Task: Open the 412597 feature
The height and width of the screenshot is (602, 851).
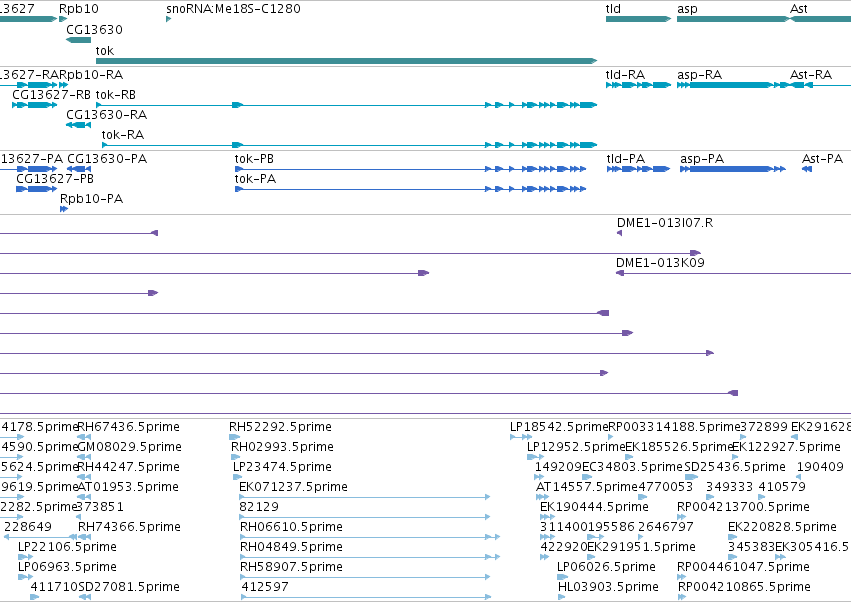Action: click(x=366, y=597)
